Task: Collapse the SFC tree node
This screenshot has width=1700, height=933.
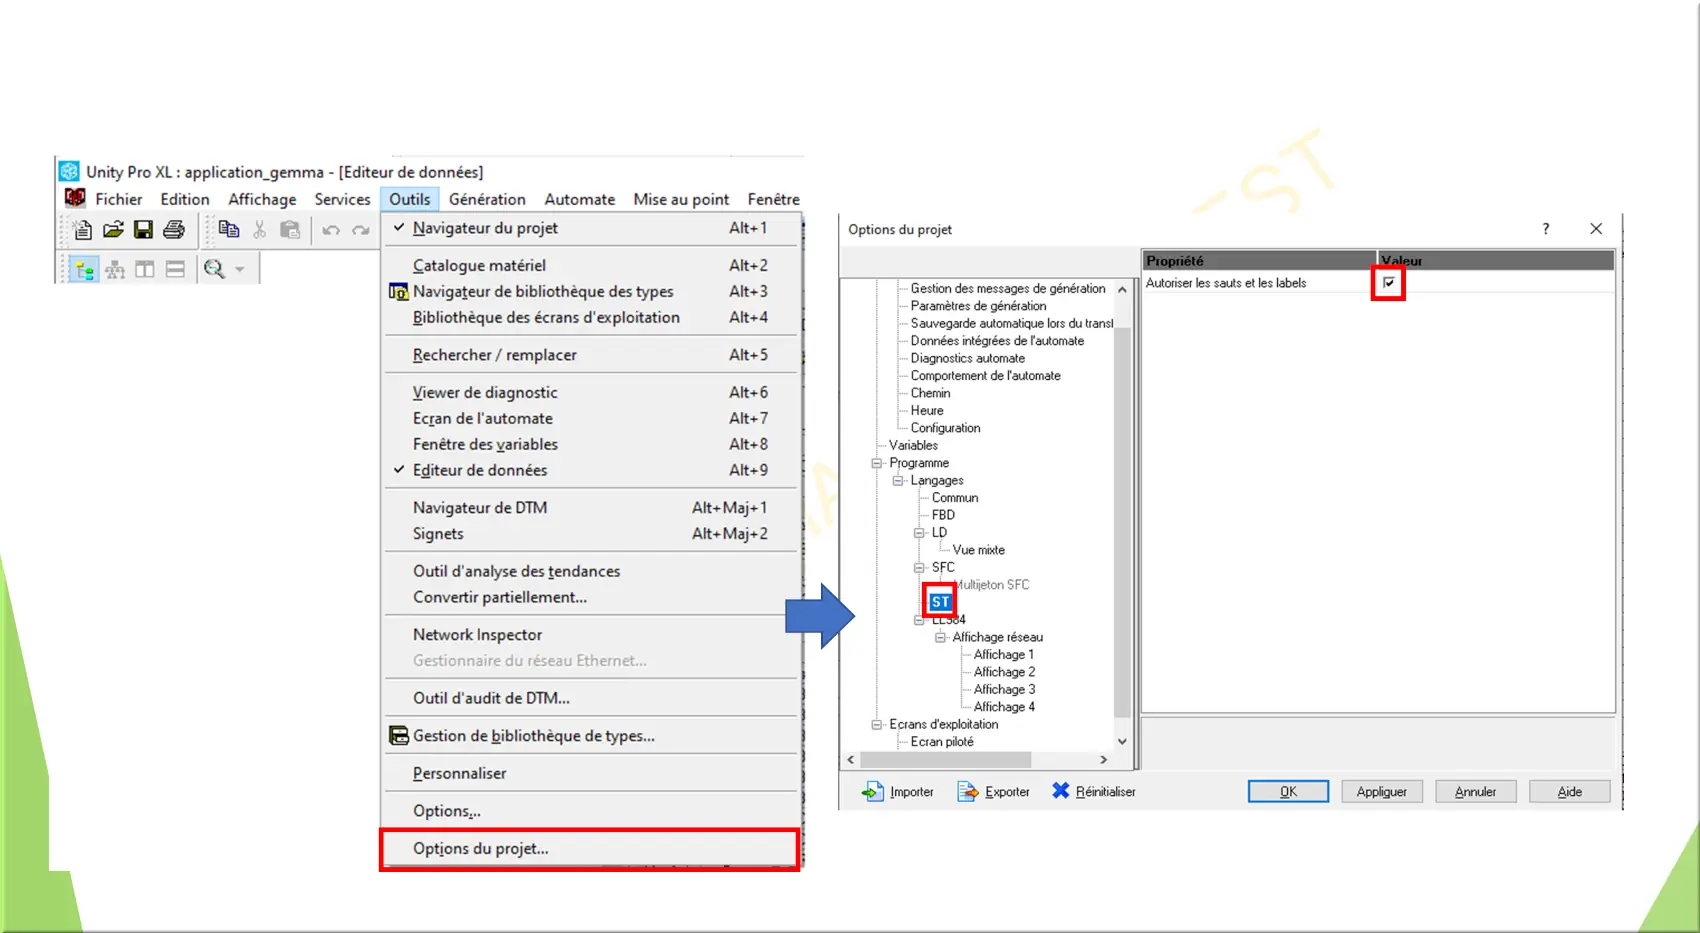Action: pos(919,567)
